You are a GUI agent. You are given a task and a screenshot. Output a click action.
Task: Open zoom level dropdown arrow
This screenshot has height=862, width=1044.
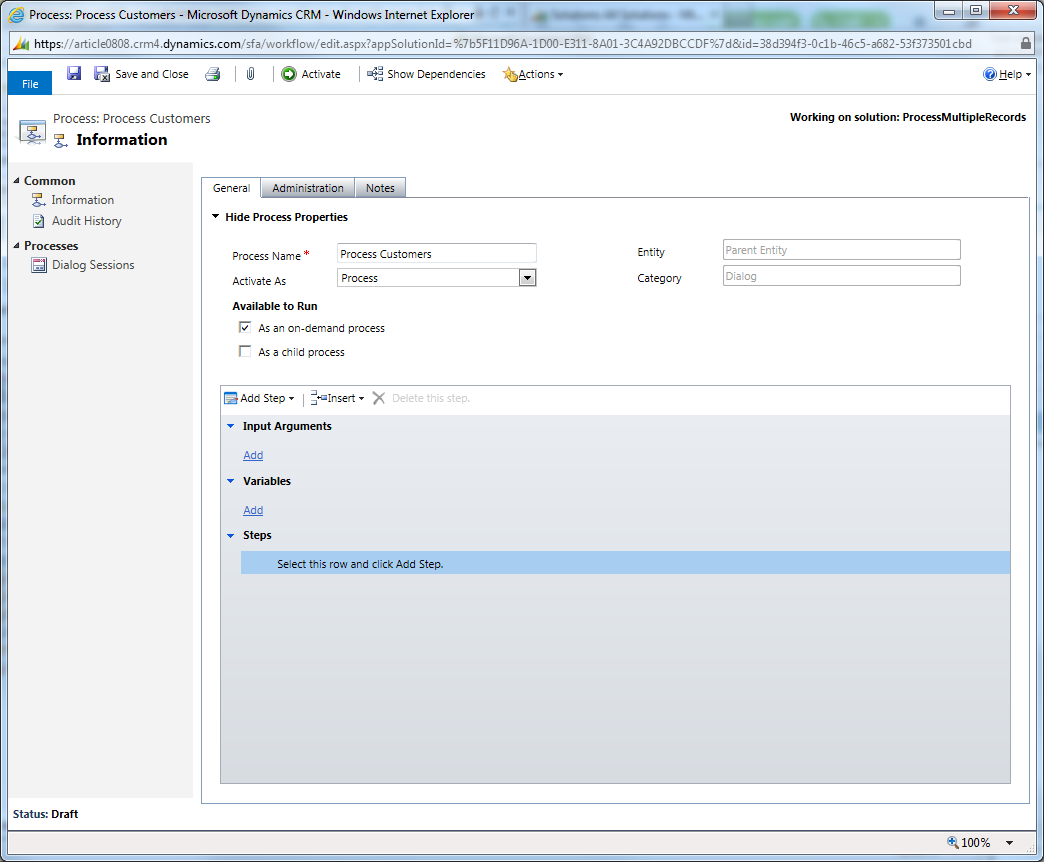tap(1010, 843)
